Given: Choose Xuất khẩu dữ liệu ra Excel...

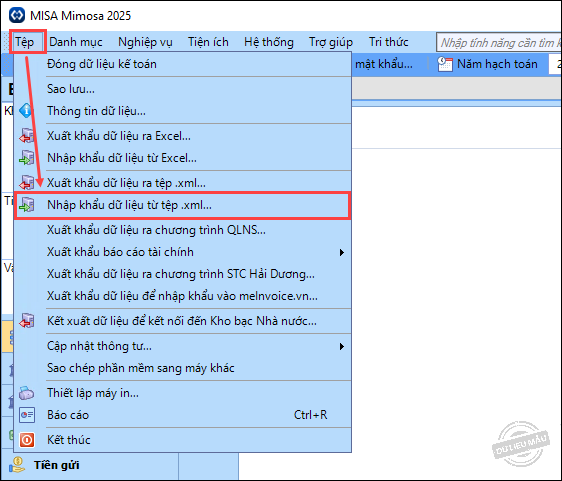Looking at the screenshot, I should [182, 136].
